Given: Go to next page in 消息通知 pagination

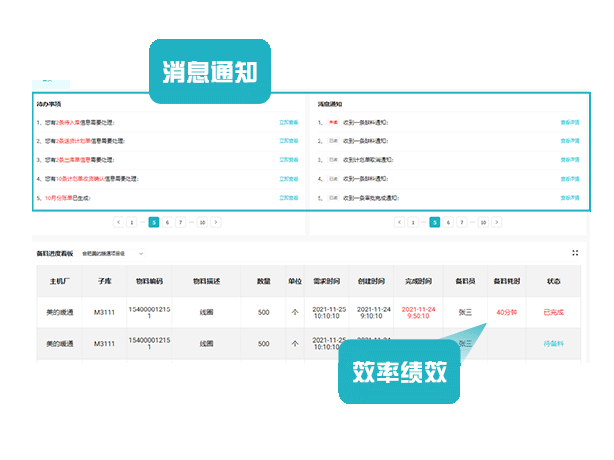Looking at the screenshot, I should (x=496, y=222).
